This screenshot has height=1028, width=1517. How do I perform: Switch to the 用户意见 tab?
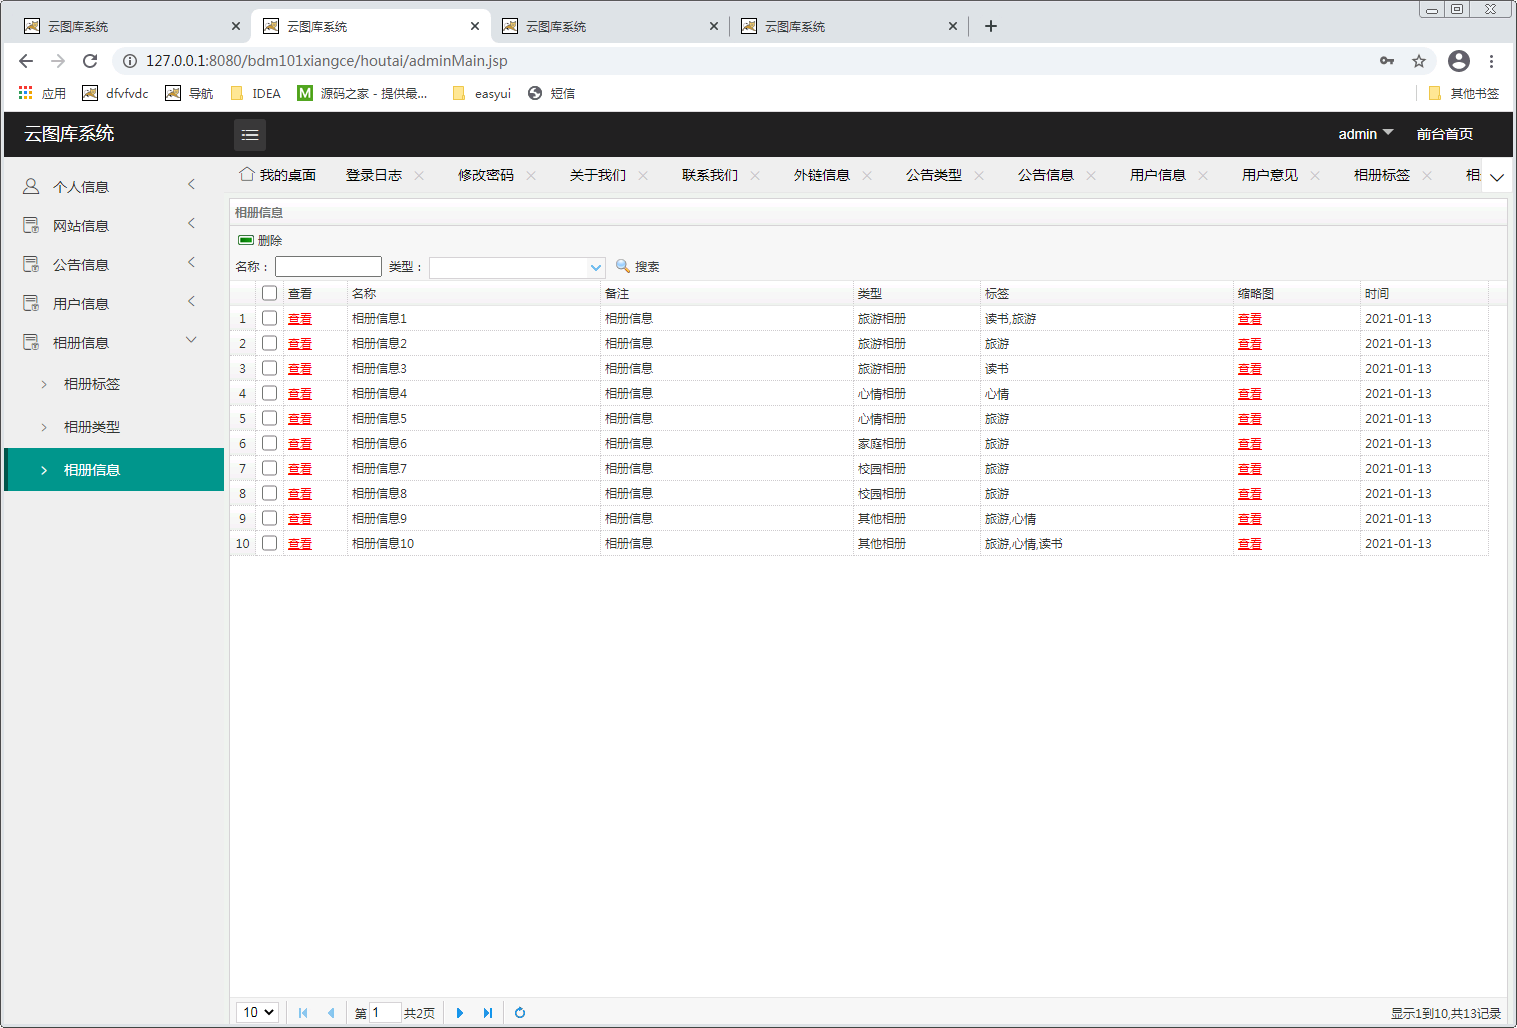tap(1270, 175)
